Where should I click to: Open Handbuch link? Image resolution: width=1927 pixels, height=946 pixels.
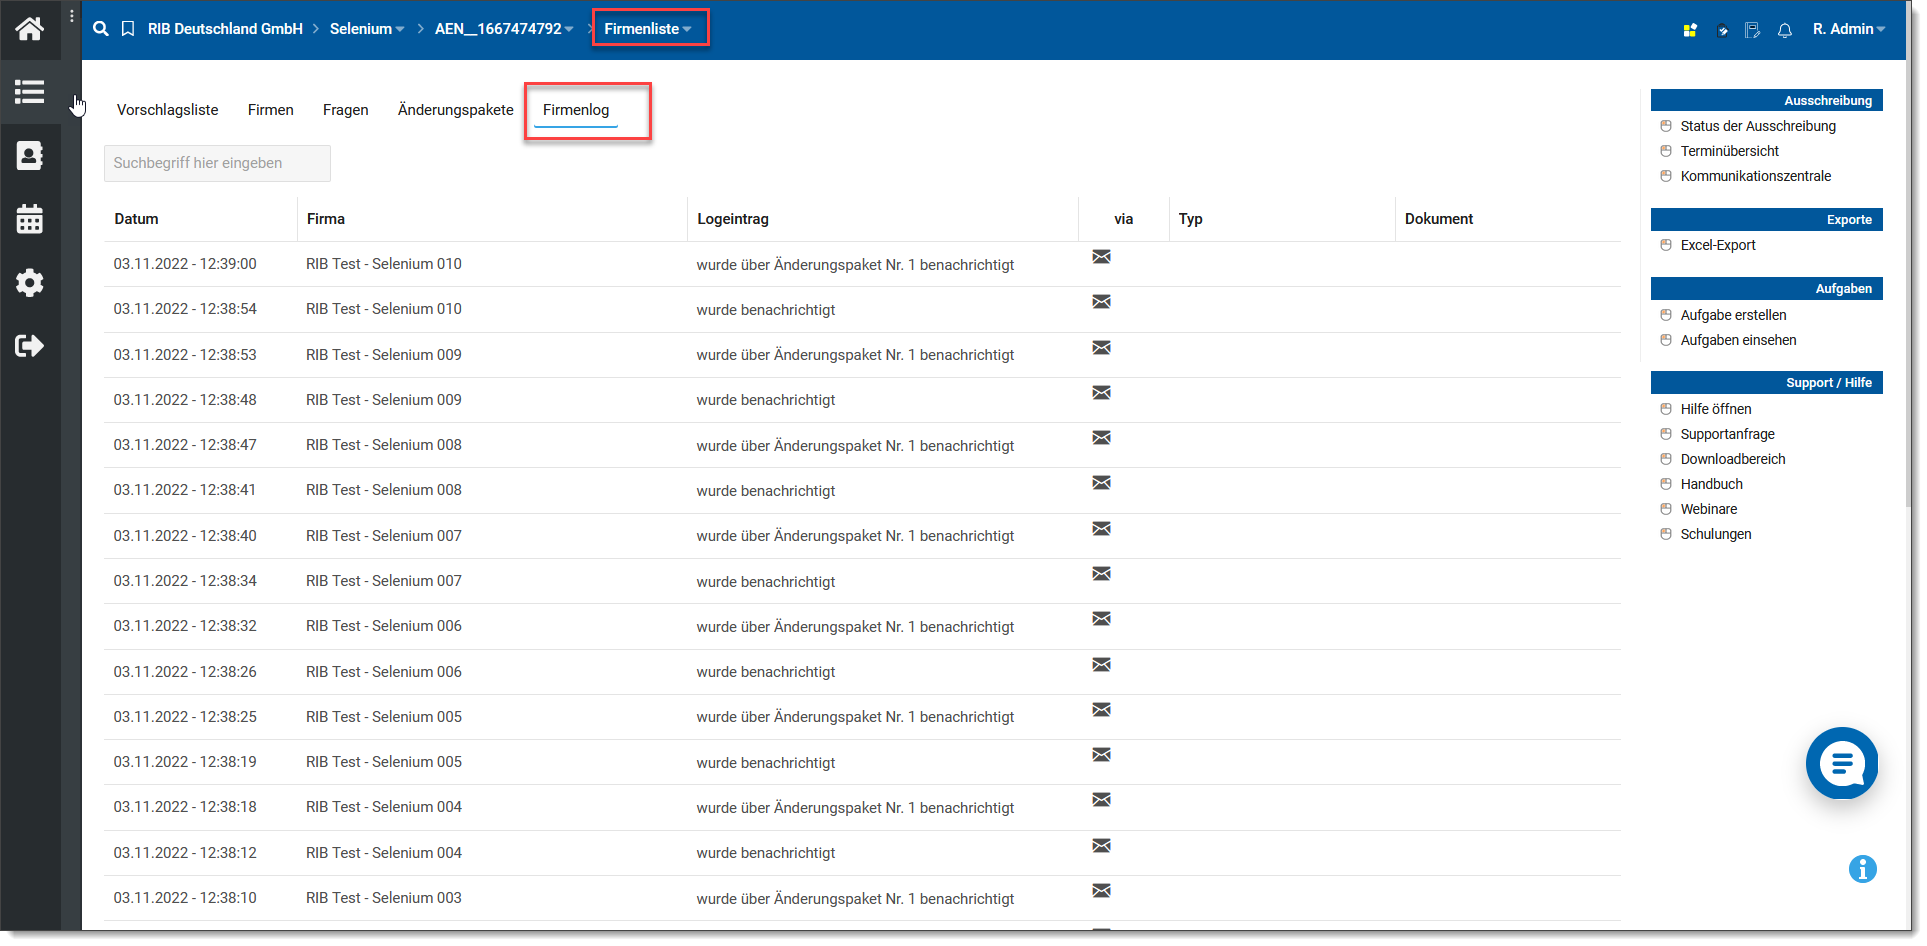coord(1712,484)
